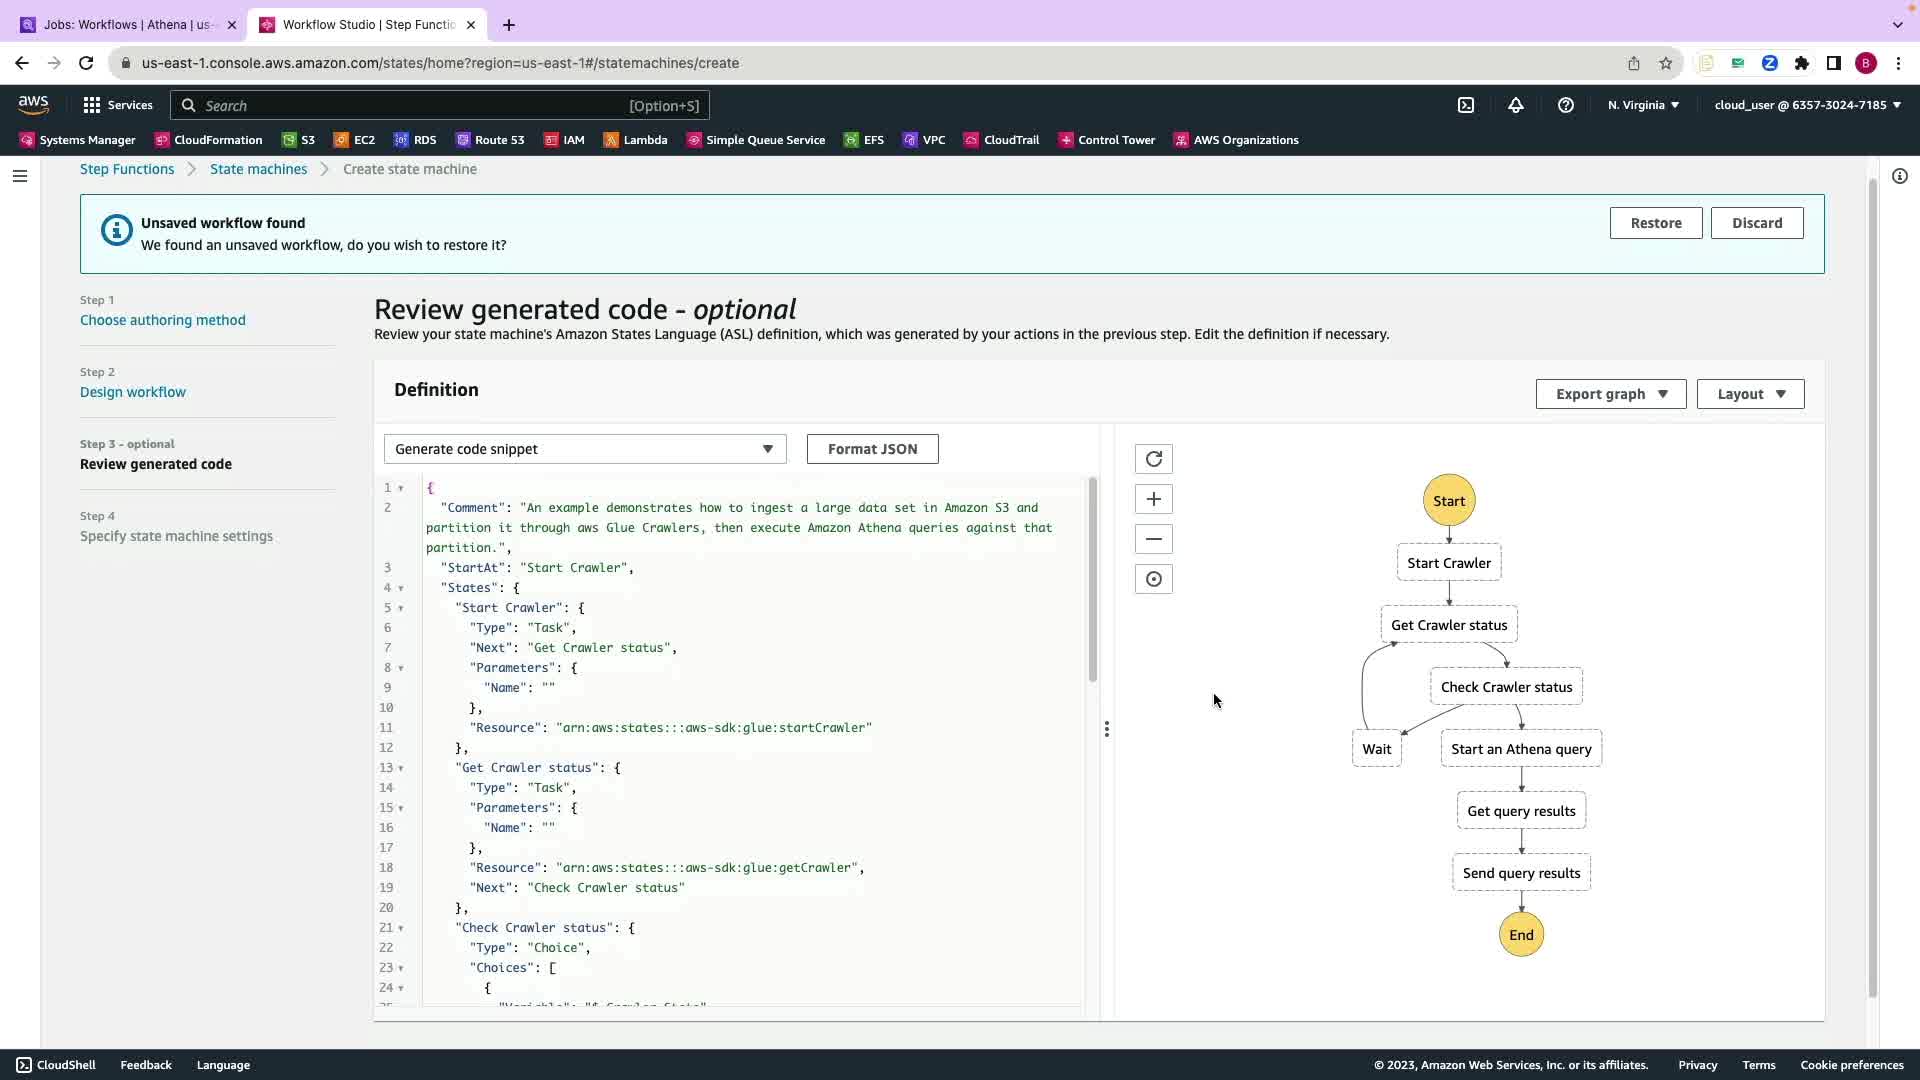The image size is (1920, 1080).
Task: Expand the Layout dropdown
Action: coord(1750,394)
